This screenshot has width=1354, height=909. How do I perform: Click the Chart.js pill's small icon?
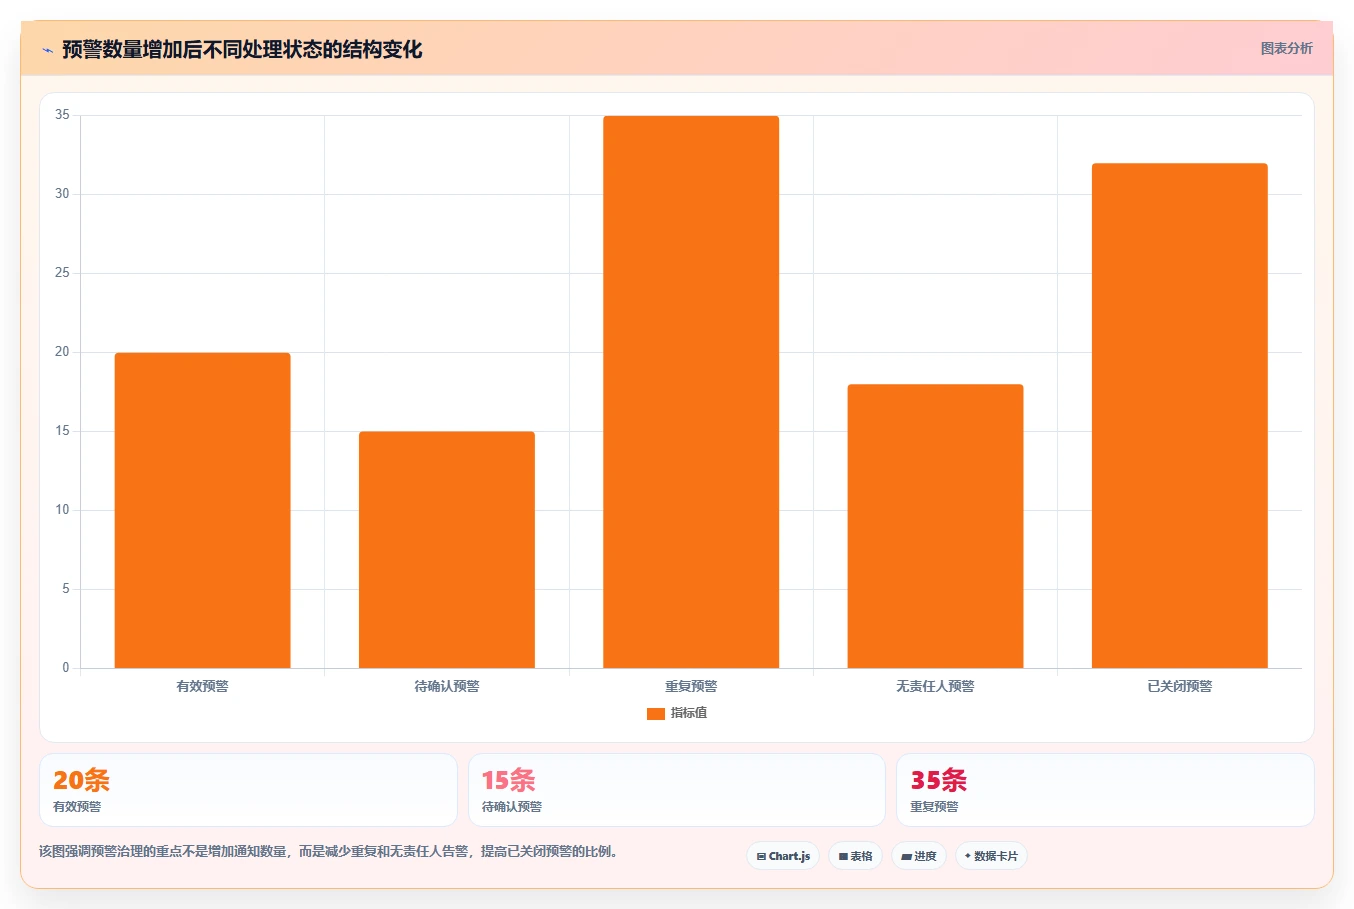[x=761, y=857]
